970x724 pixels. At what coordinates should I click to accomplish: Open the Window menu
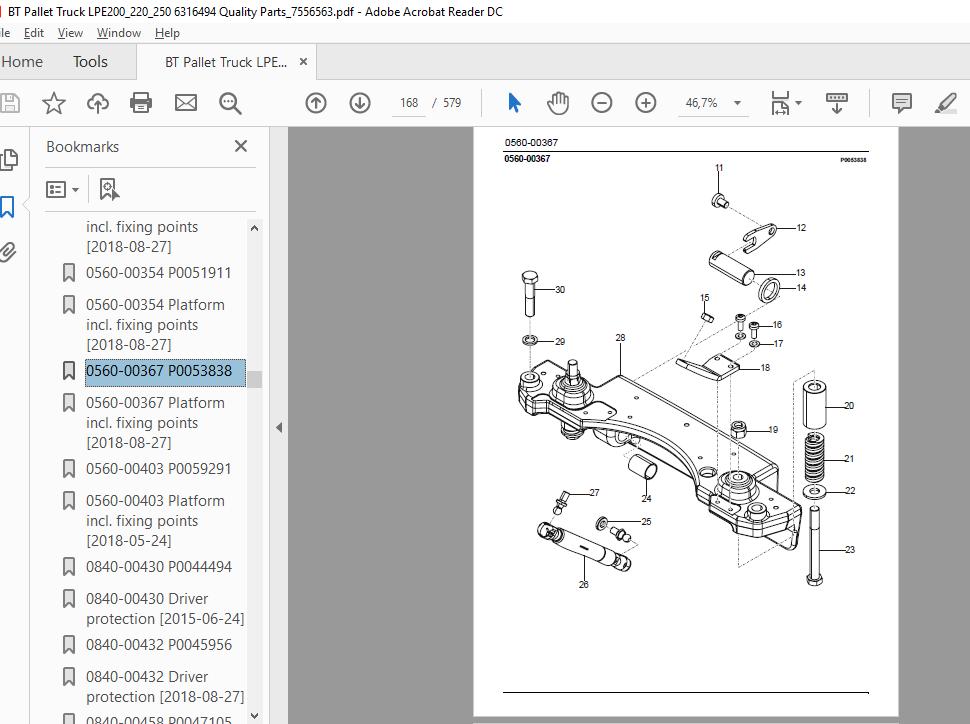pos(119,33)
